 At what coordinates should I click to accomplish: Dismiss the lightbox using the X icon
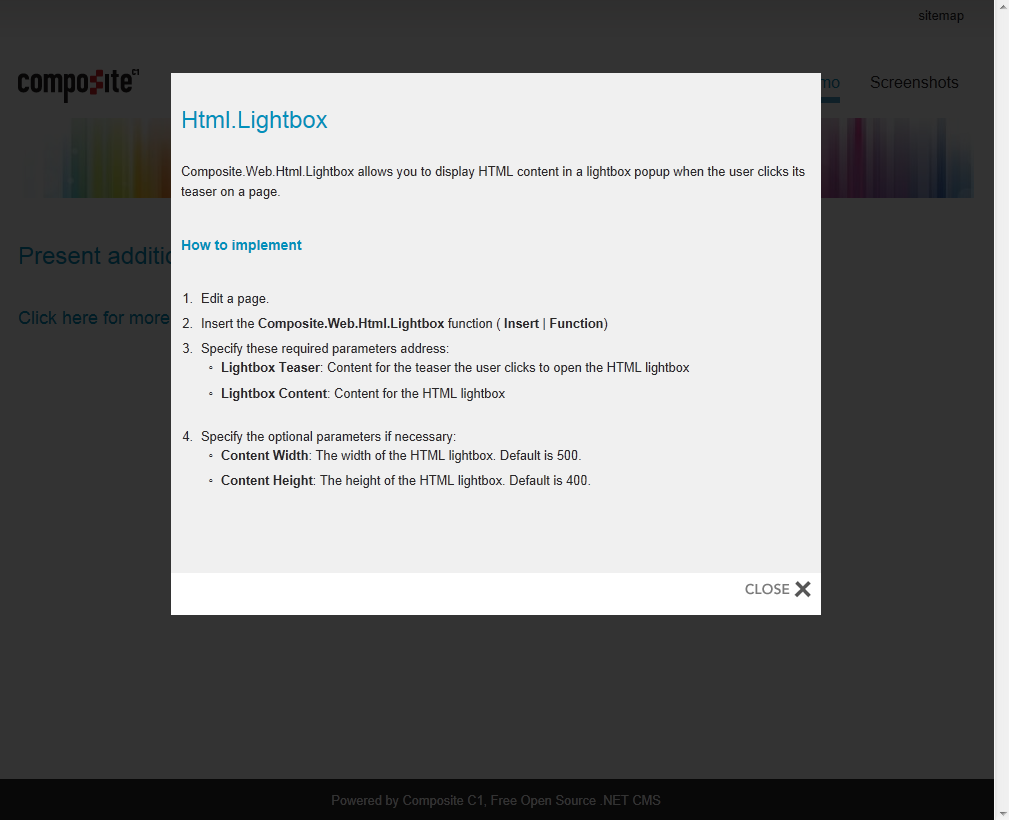click(x=803, y=589)
